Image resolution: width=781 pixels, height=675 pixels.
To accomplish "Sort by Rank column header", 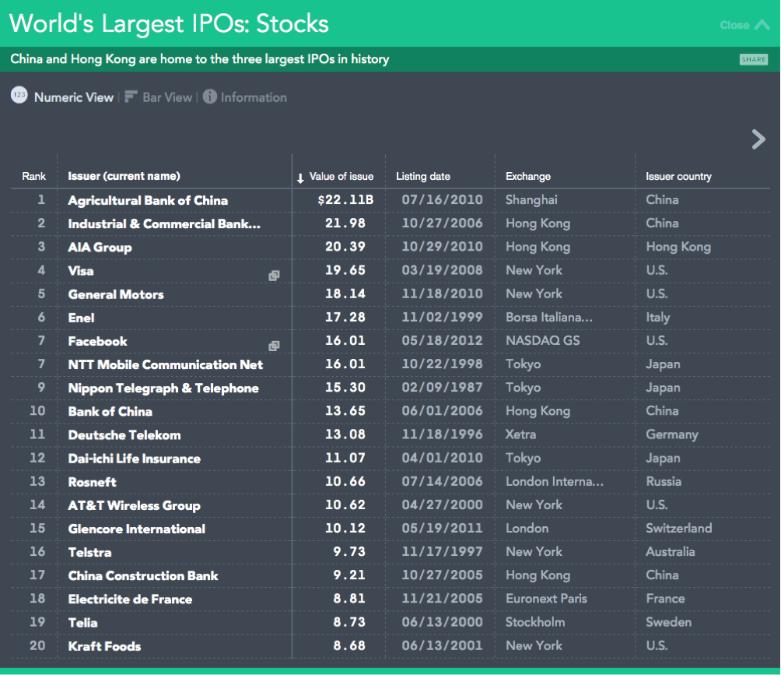I will (x=33, y=176).
